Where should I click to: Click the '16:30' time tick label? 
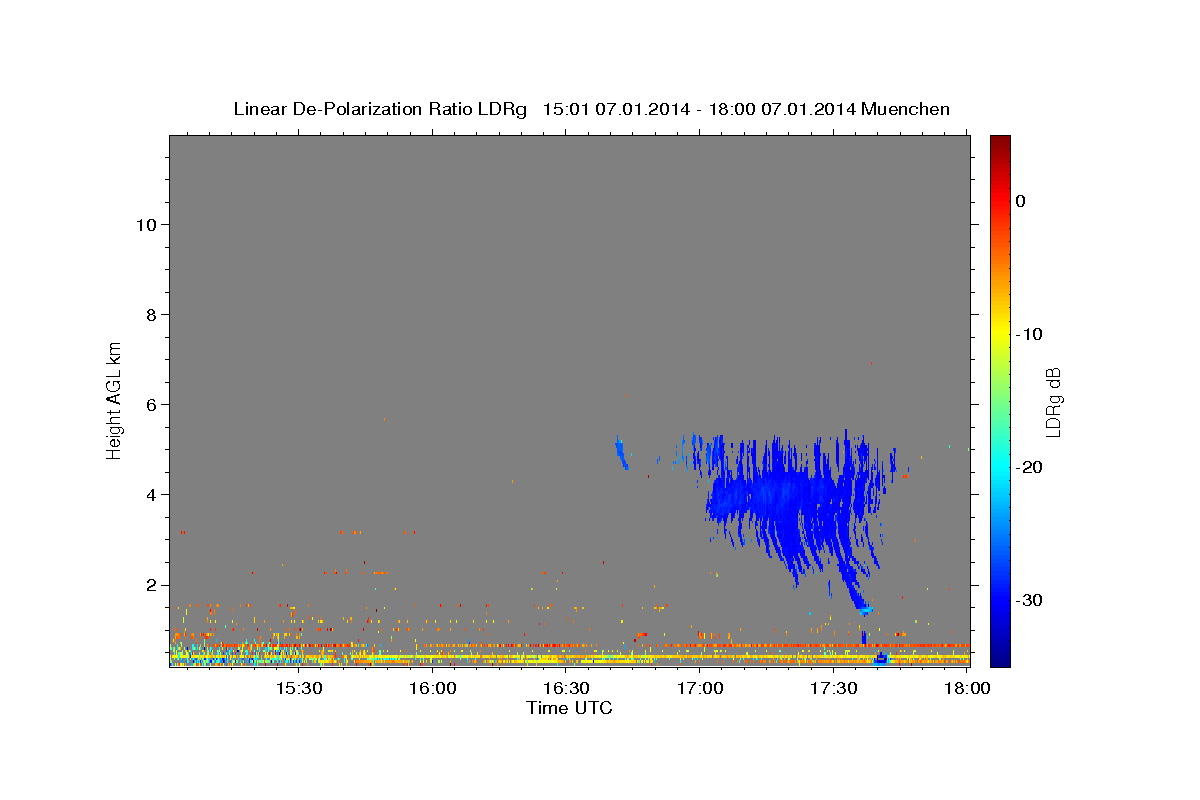click(x=566, y=689)
